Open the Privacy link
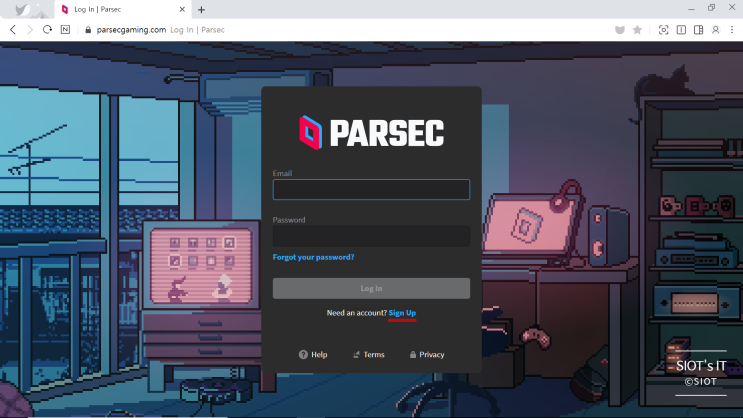The height and width of the screenshot is (418, 743). click(427, 354)
